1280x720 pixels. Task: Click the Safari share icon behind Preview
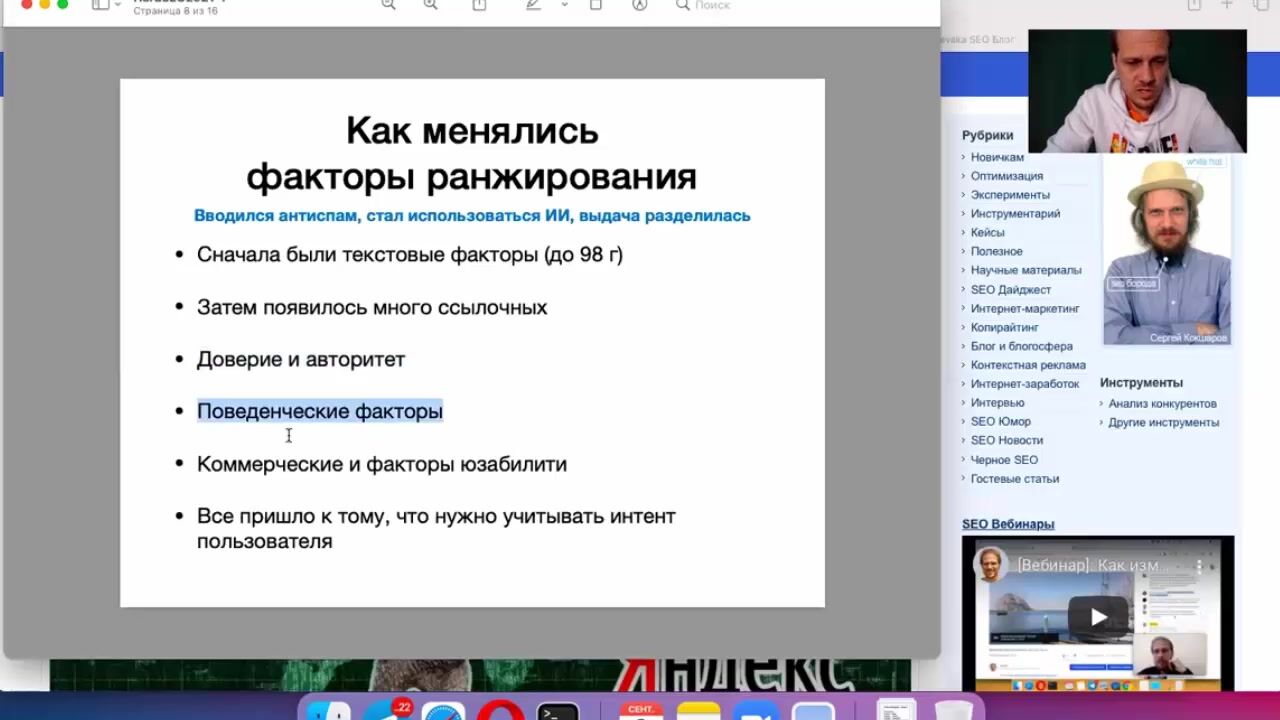(x=1194, y=5)
